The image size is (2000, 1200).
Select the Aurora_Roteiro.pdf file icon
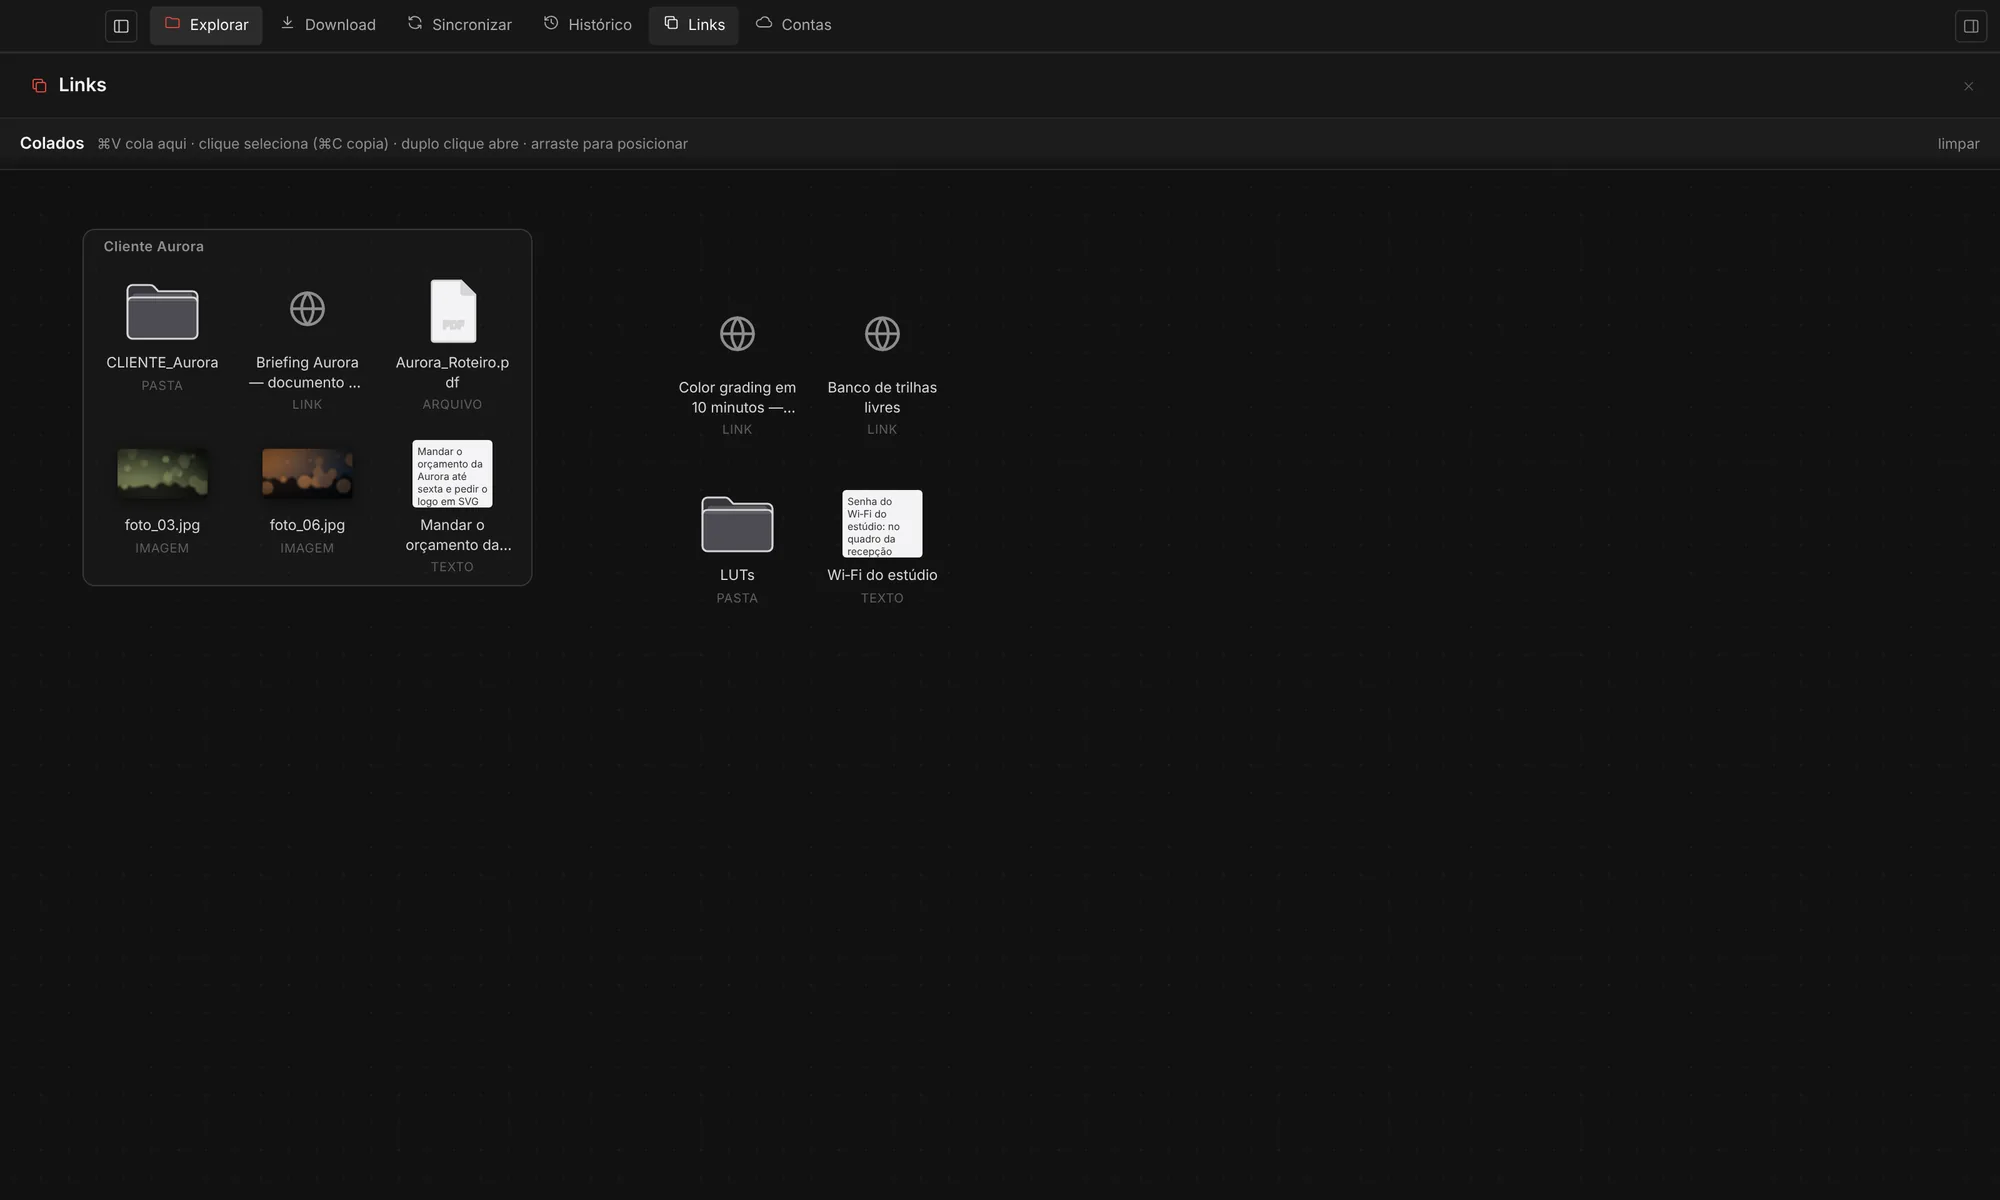[x=453, y=311]
